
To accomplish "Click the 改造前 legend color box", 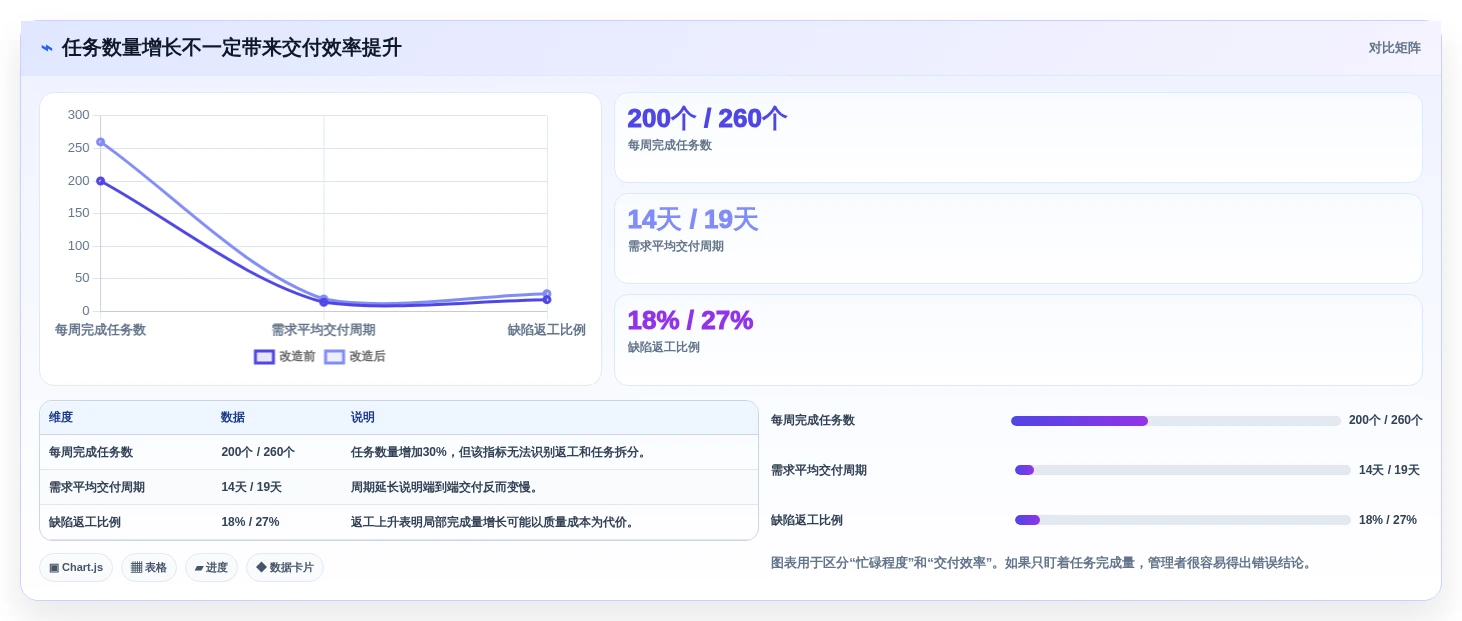I will [x=264, y=357].
